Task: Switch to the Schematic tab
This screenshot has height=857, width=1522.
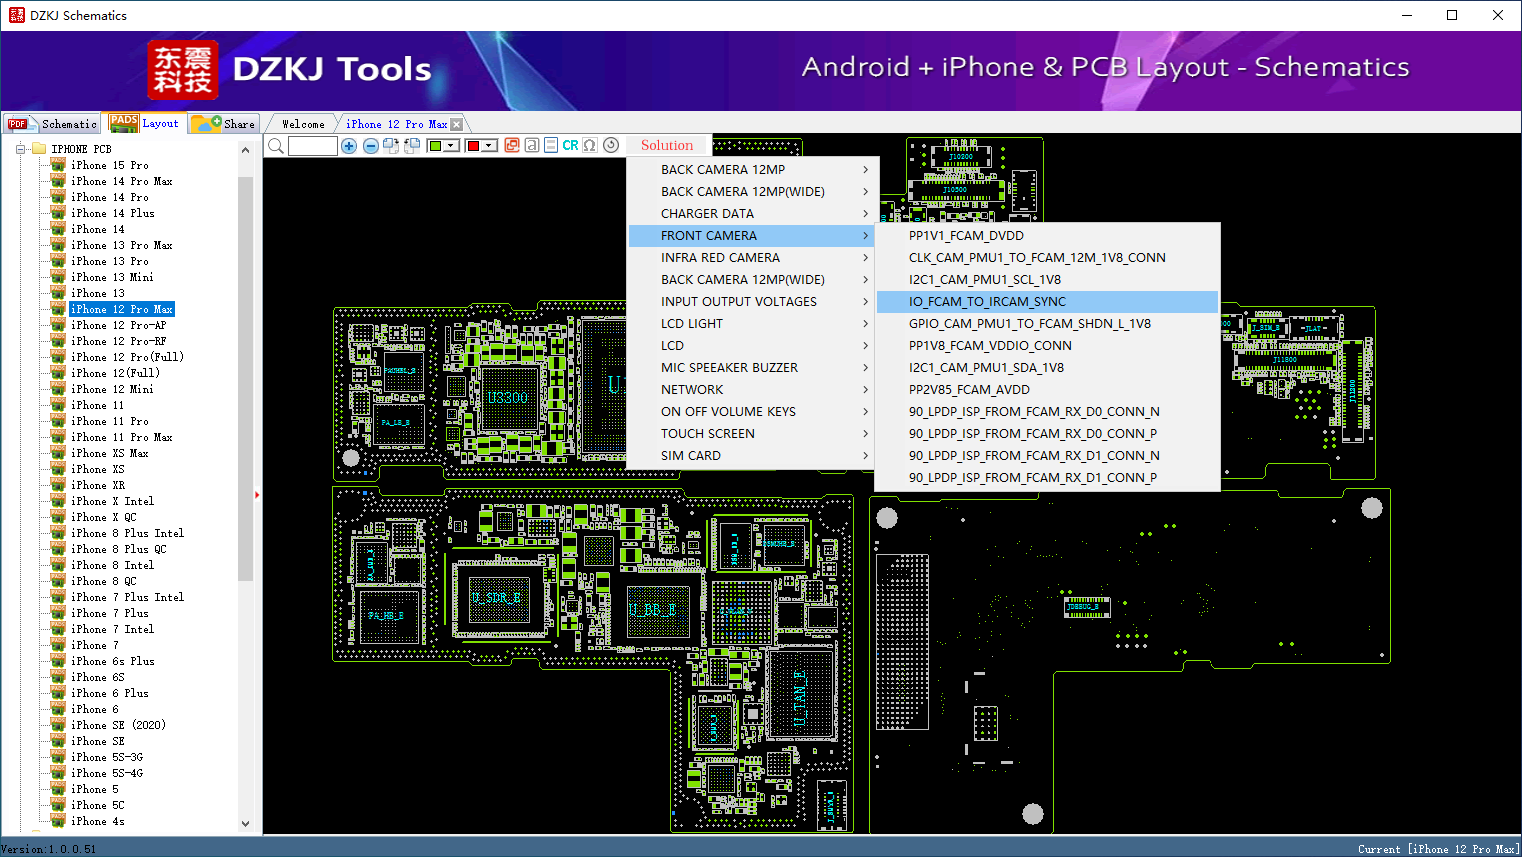Action: click(52, 124)
